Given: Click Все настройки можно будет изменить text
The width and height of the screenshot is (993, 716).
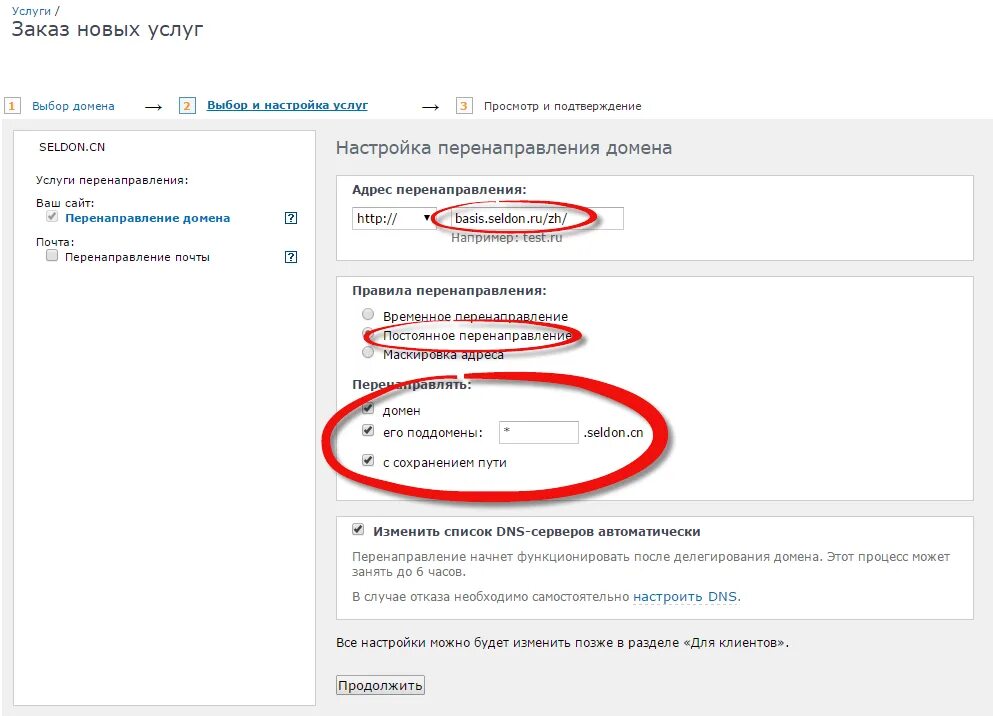Looking at the screenshot, I should pos(562,643).
